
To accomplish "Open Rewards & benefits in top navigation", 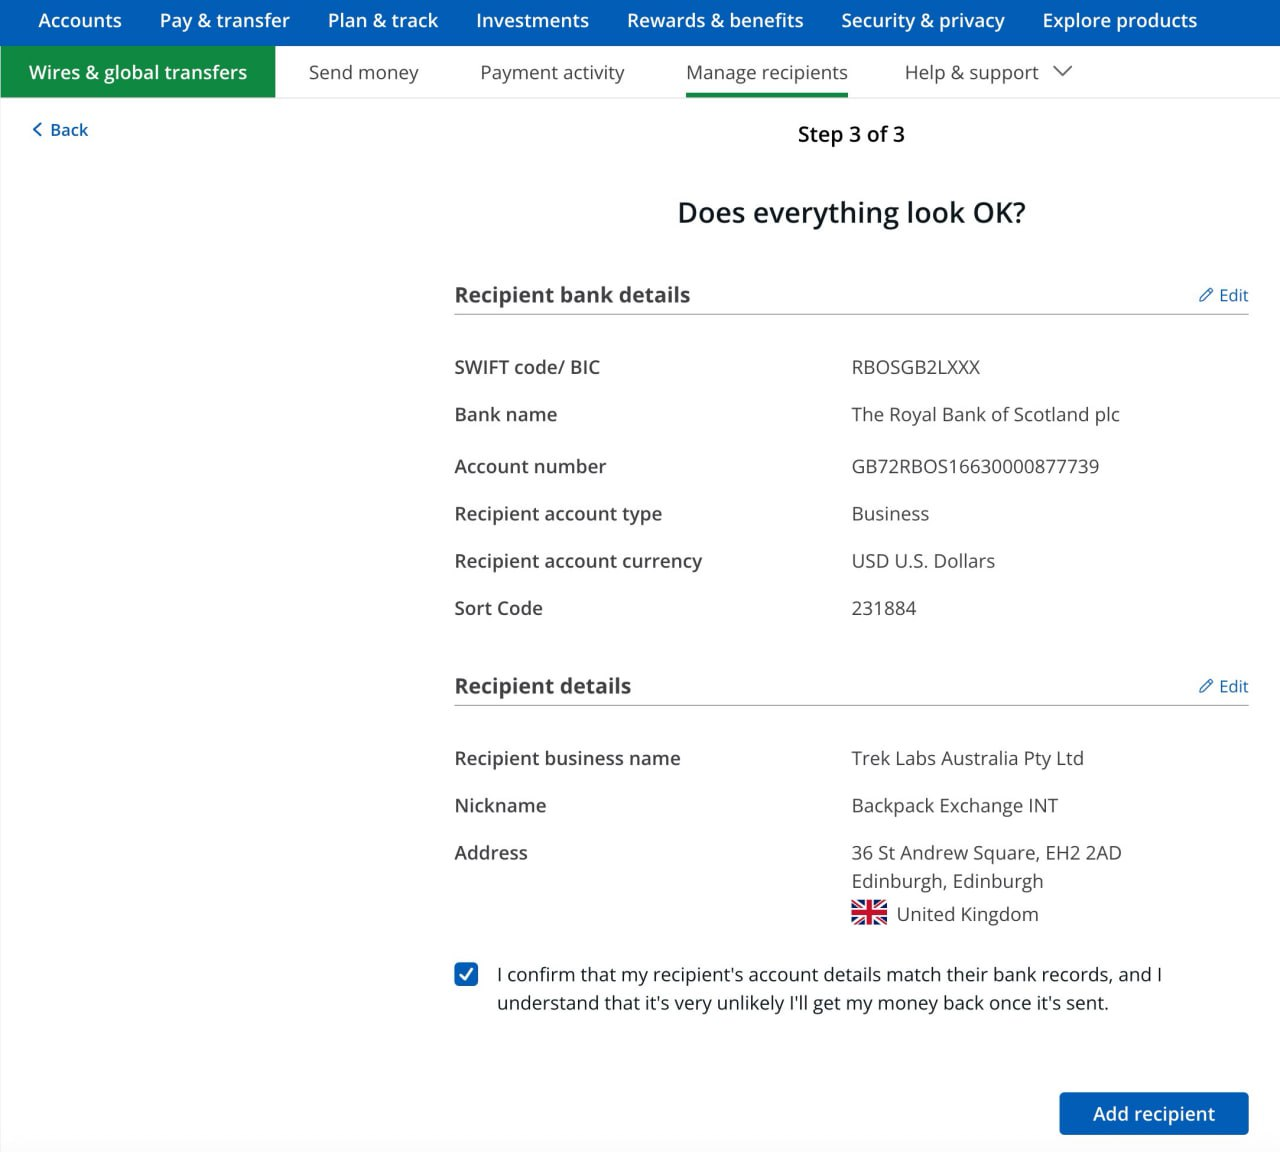I will point(715,21).
